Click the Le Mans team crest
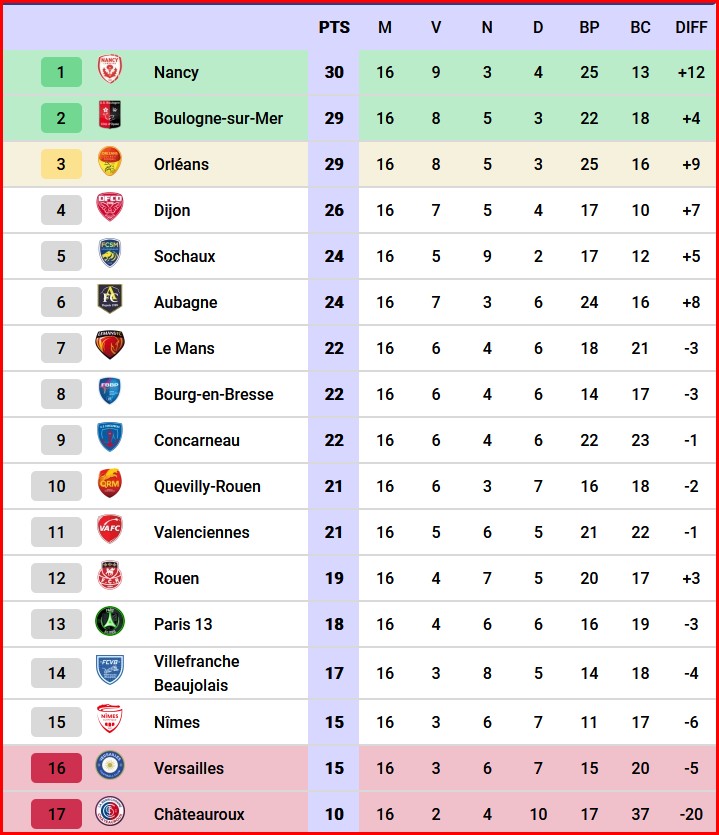This screenshot has height=835, width=719. pos(110,347)
